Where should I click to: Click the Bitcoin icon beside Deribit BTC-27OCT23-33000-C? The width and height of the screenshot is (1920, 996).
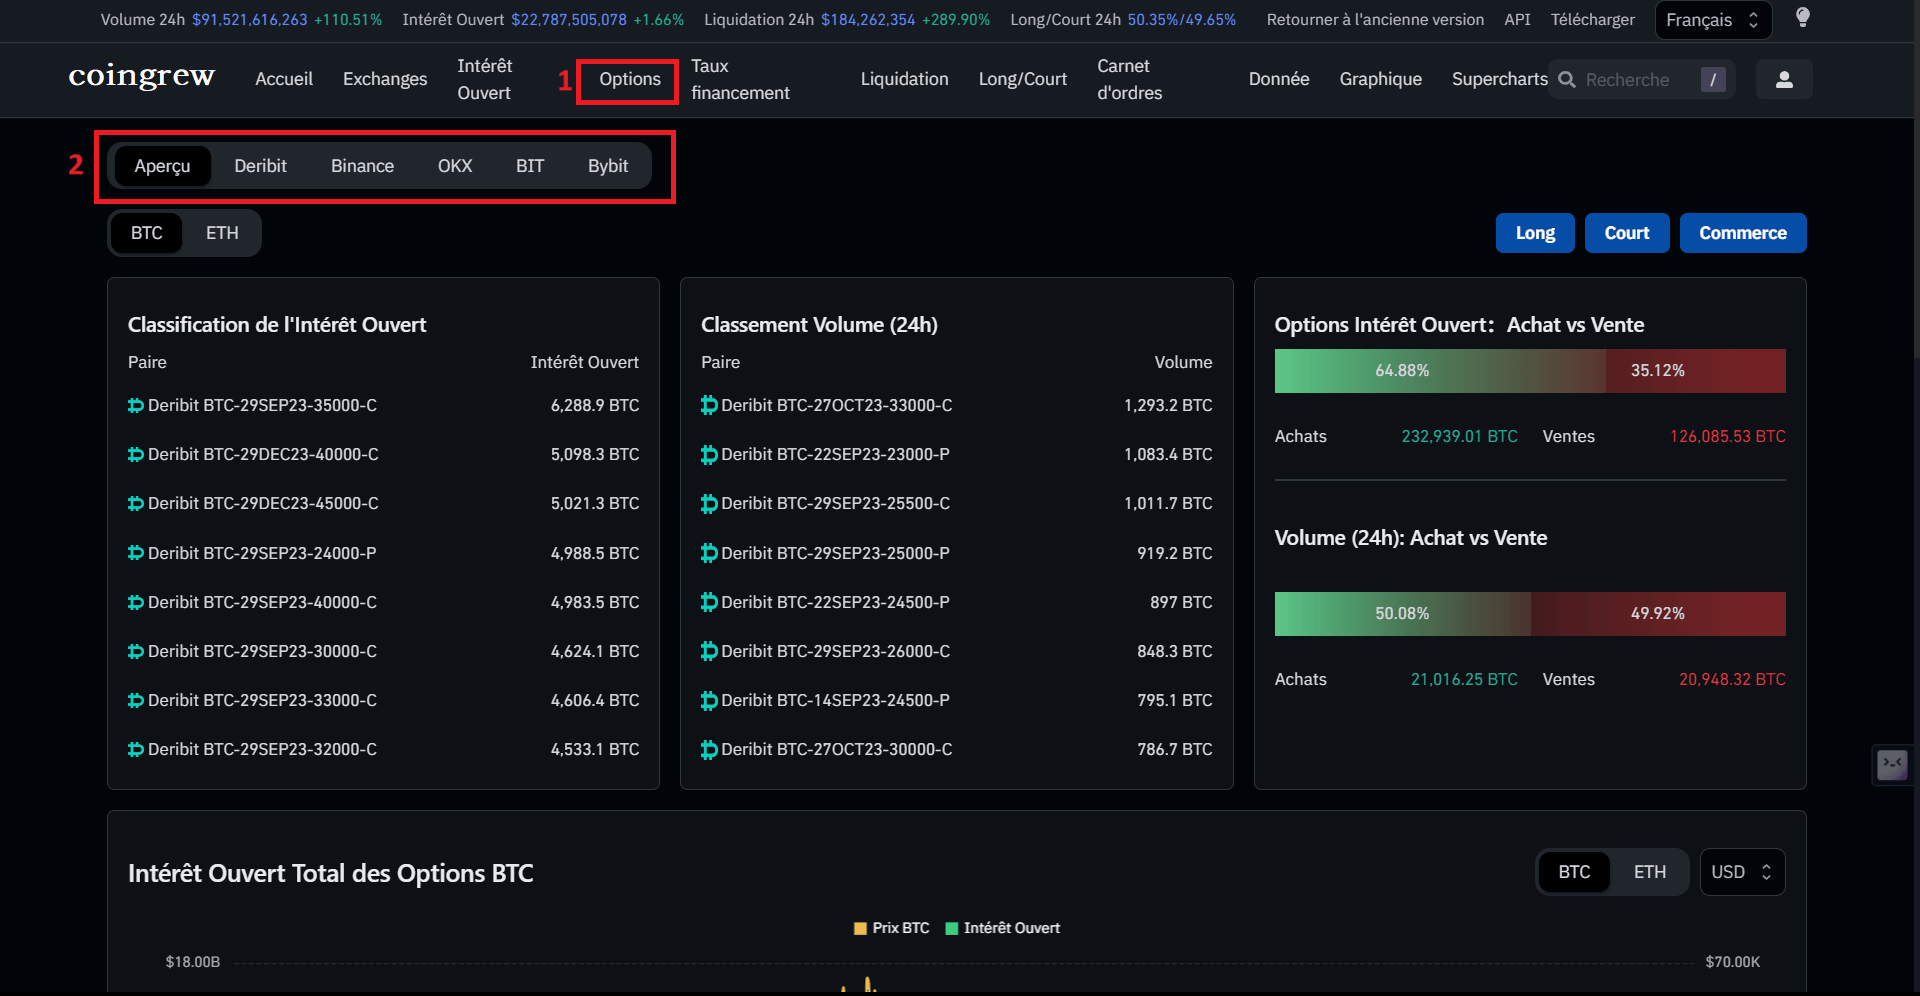click(x=710, y=405)
